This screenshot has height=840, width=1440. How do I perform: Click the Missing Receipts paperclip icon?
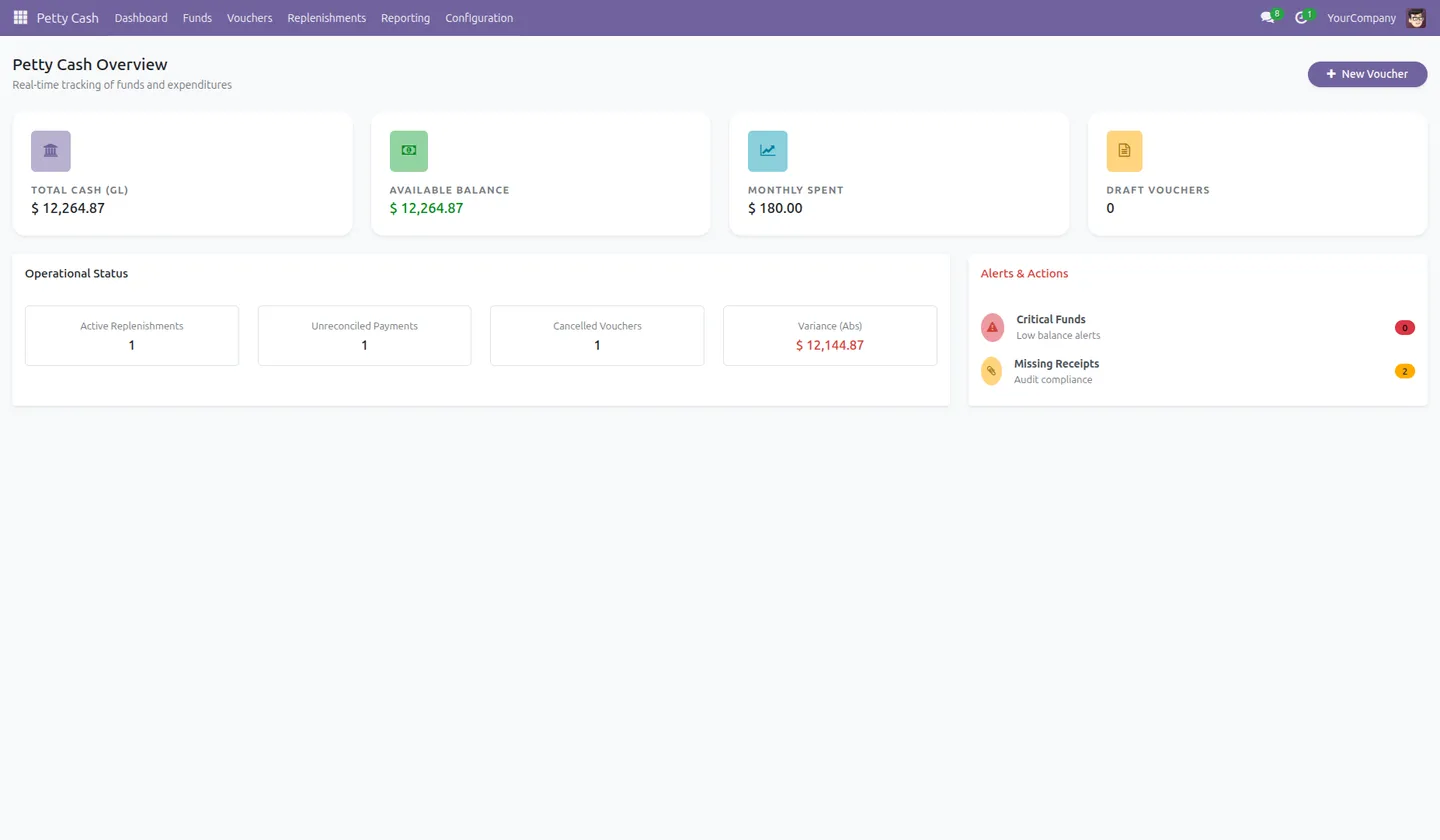pyautogui.click(x=991, y=371)
